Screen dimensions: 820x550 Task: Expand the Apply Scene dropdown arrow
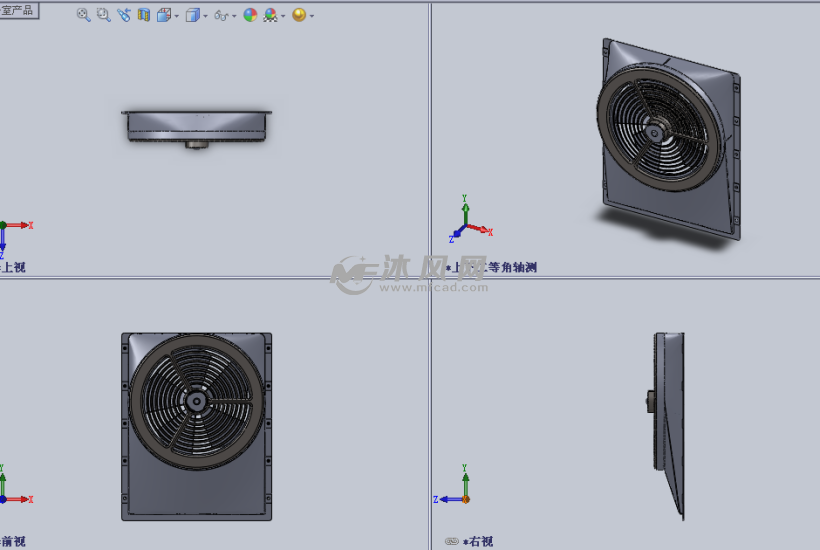point(283,16)
